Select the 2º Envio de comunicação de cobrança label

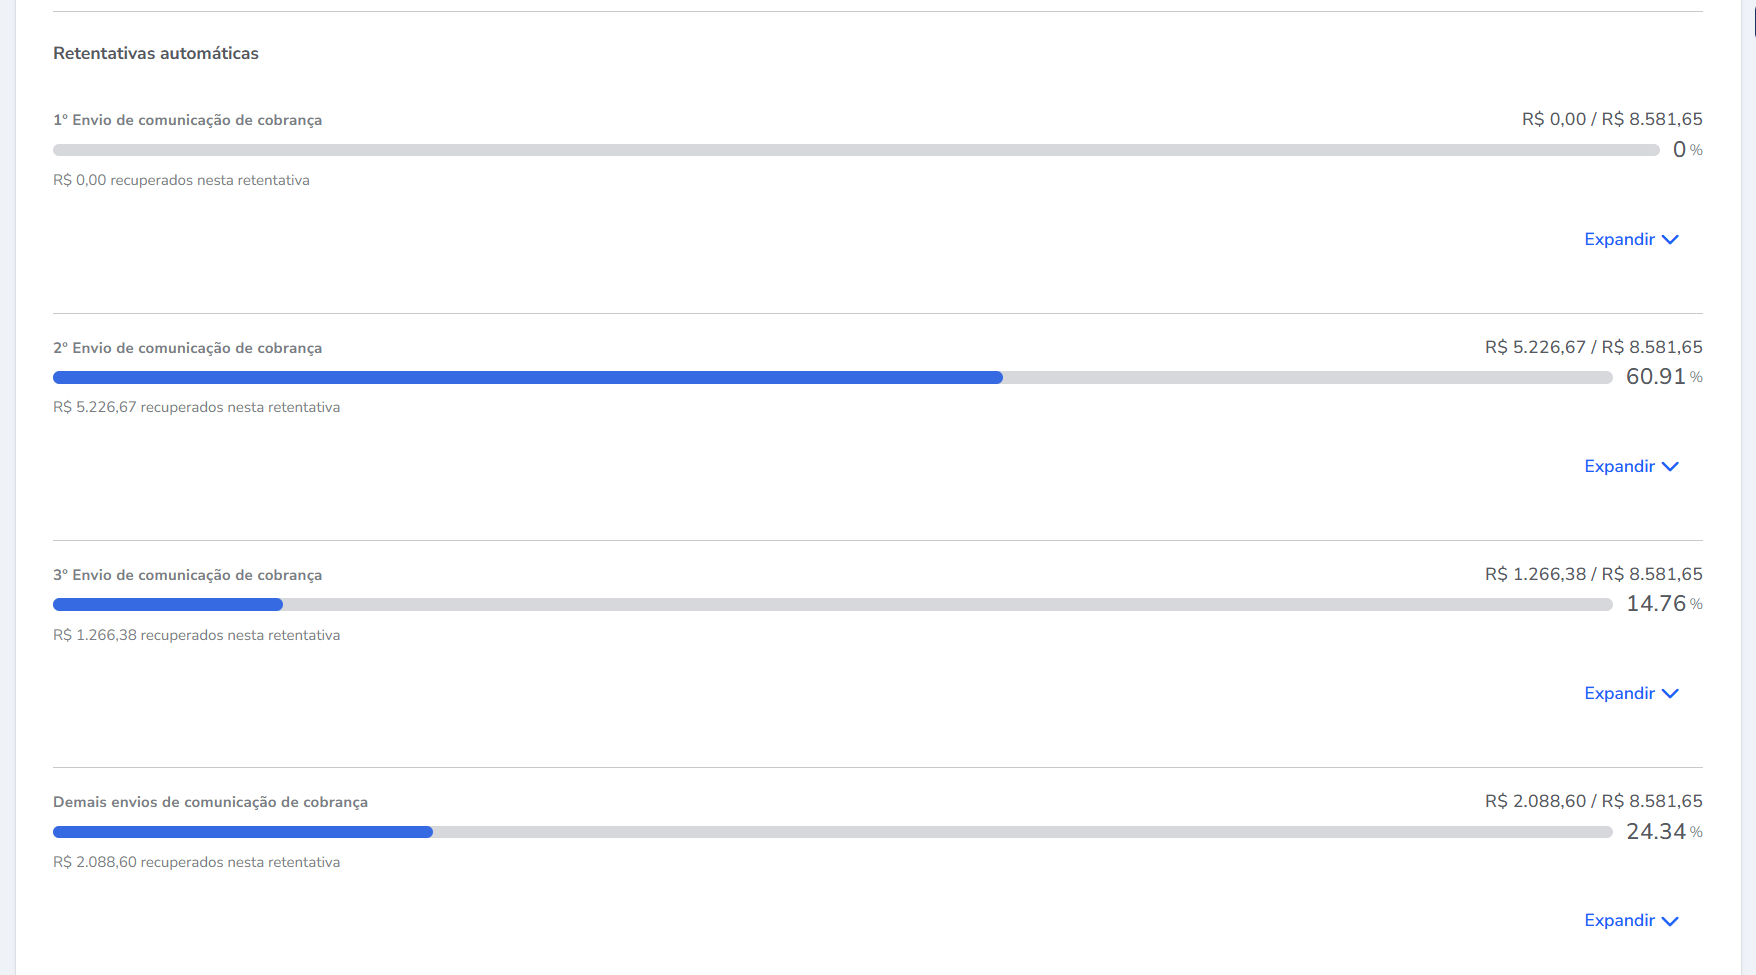pos(187,348)
